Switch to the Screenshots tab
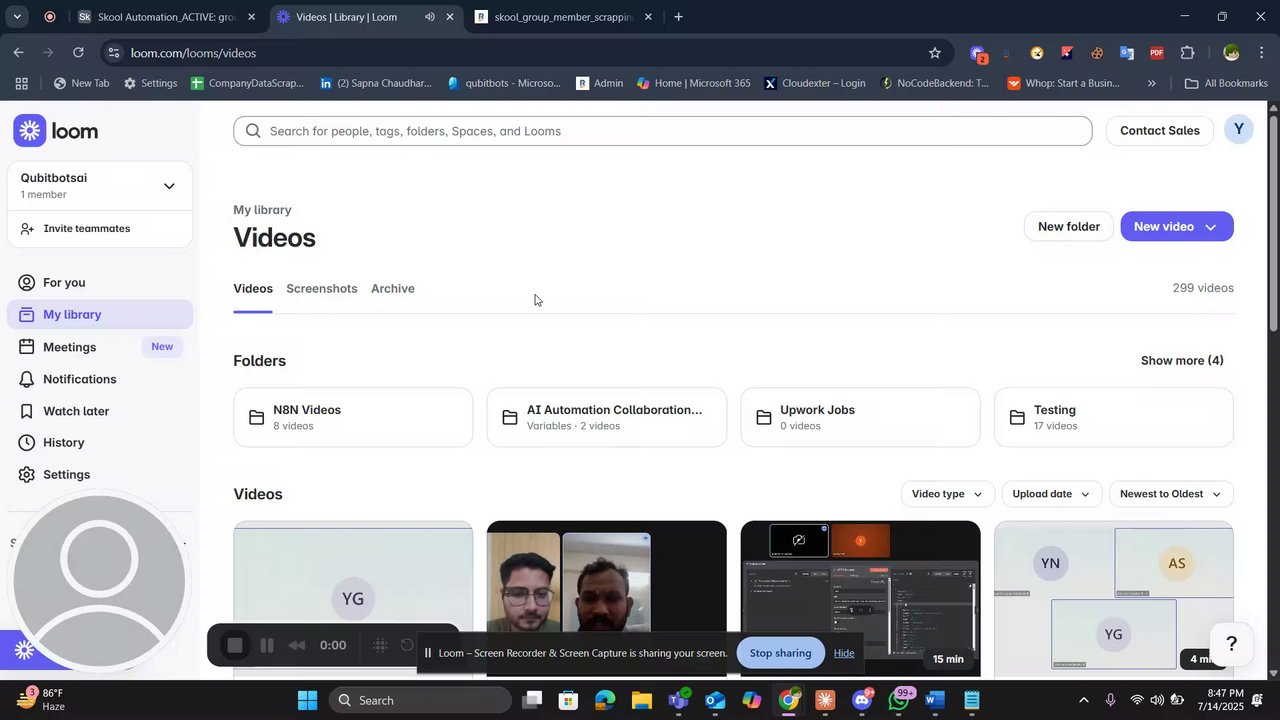This screenshot has height=720, width=1280. click(x=322, y=289)
